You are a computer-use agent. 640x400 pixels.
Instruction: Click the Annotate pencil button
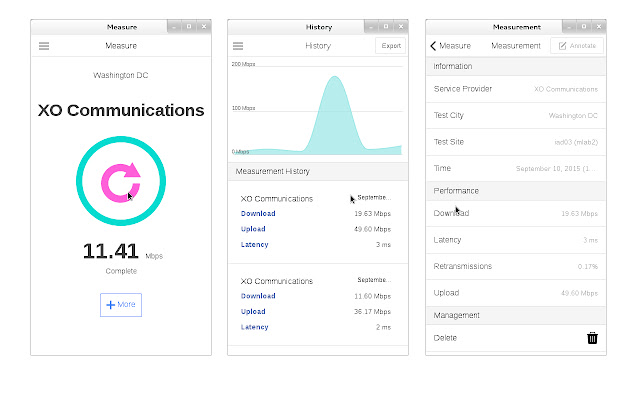[x=577, y=46]
